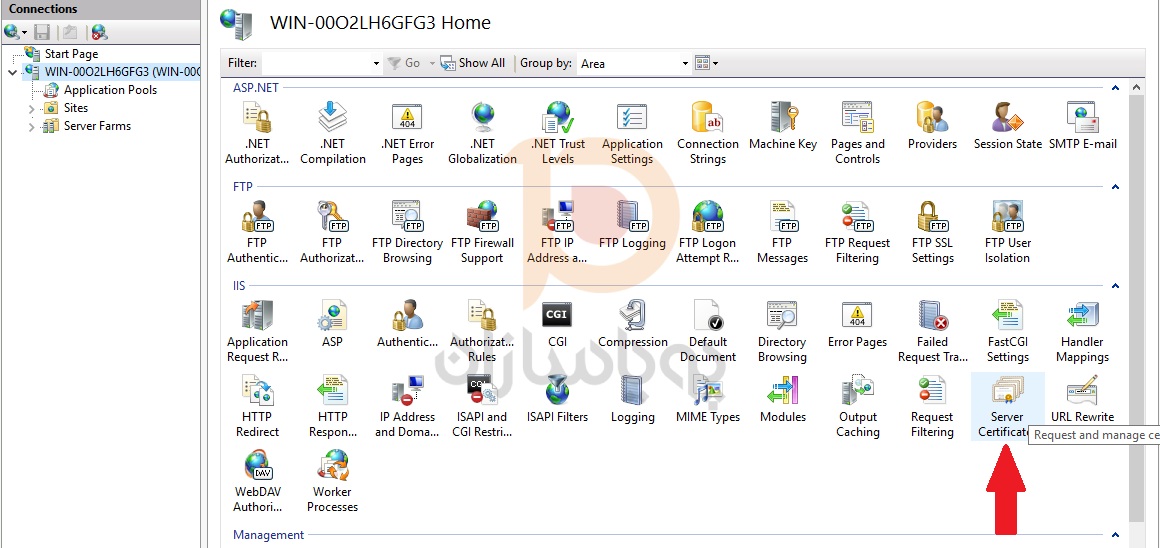Select Start Page in Connections tree

pos(71,54)
